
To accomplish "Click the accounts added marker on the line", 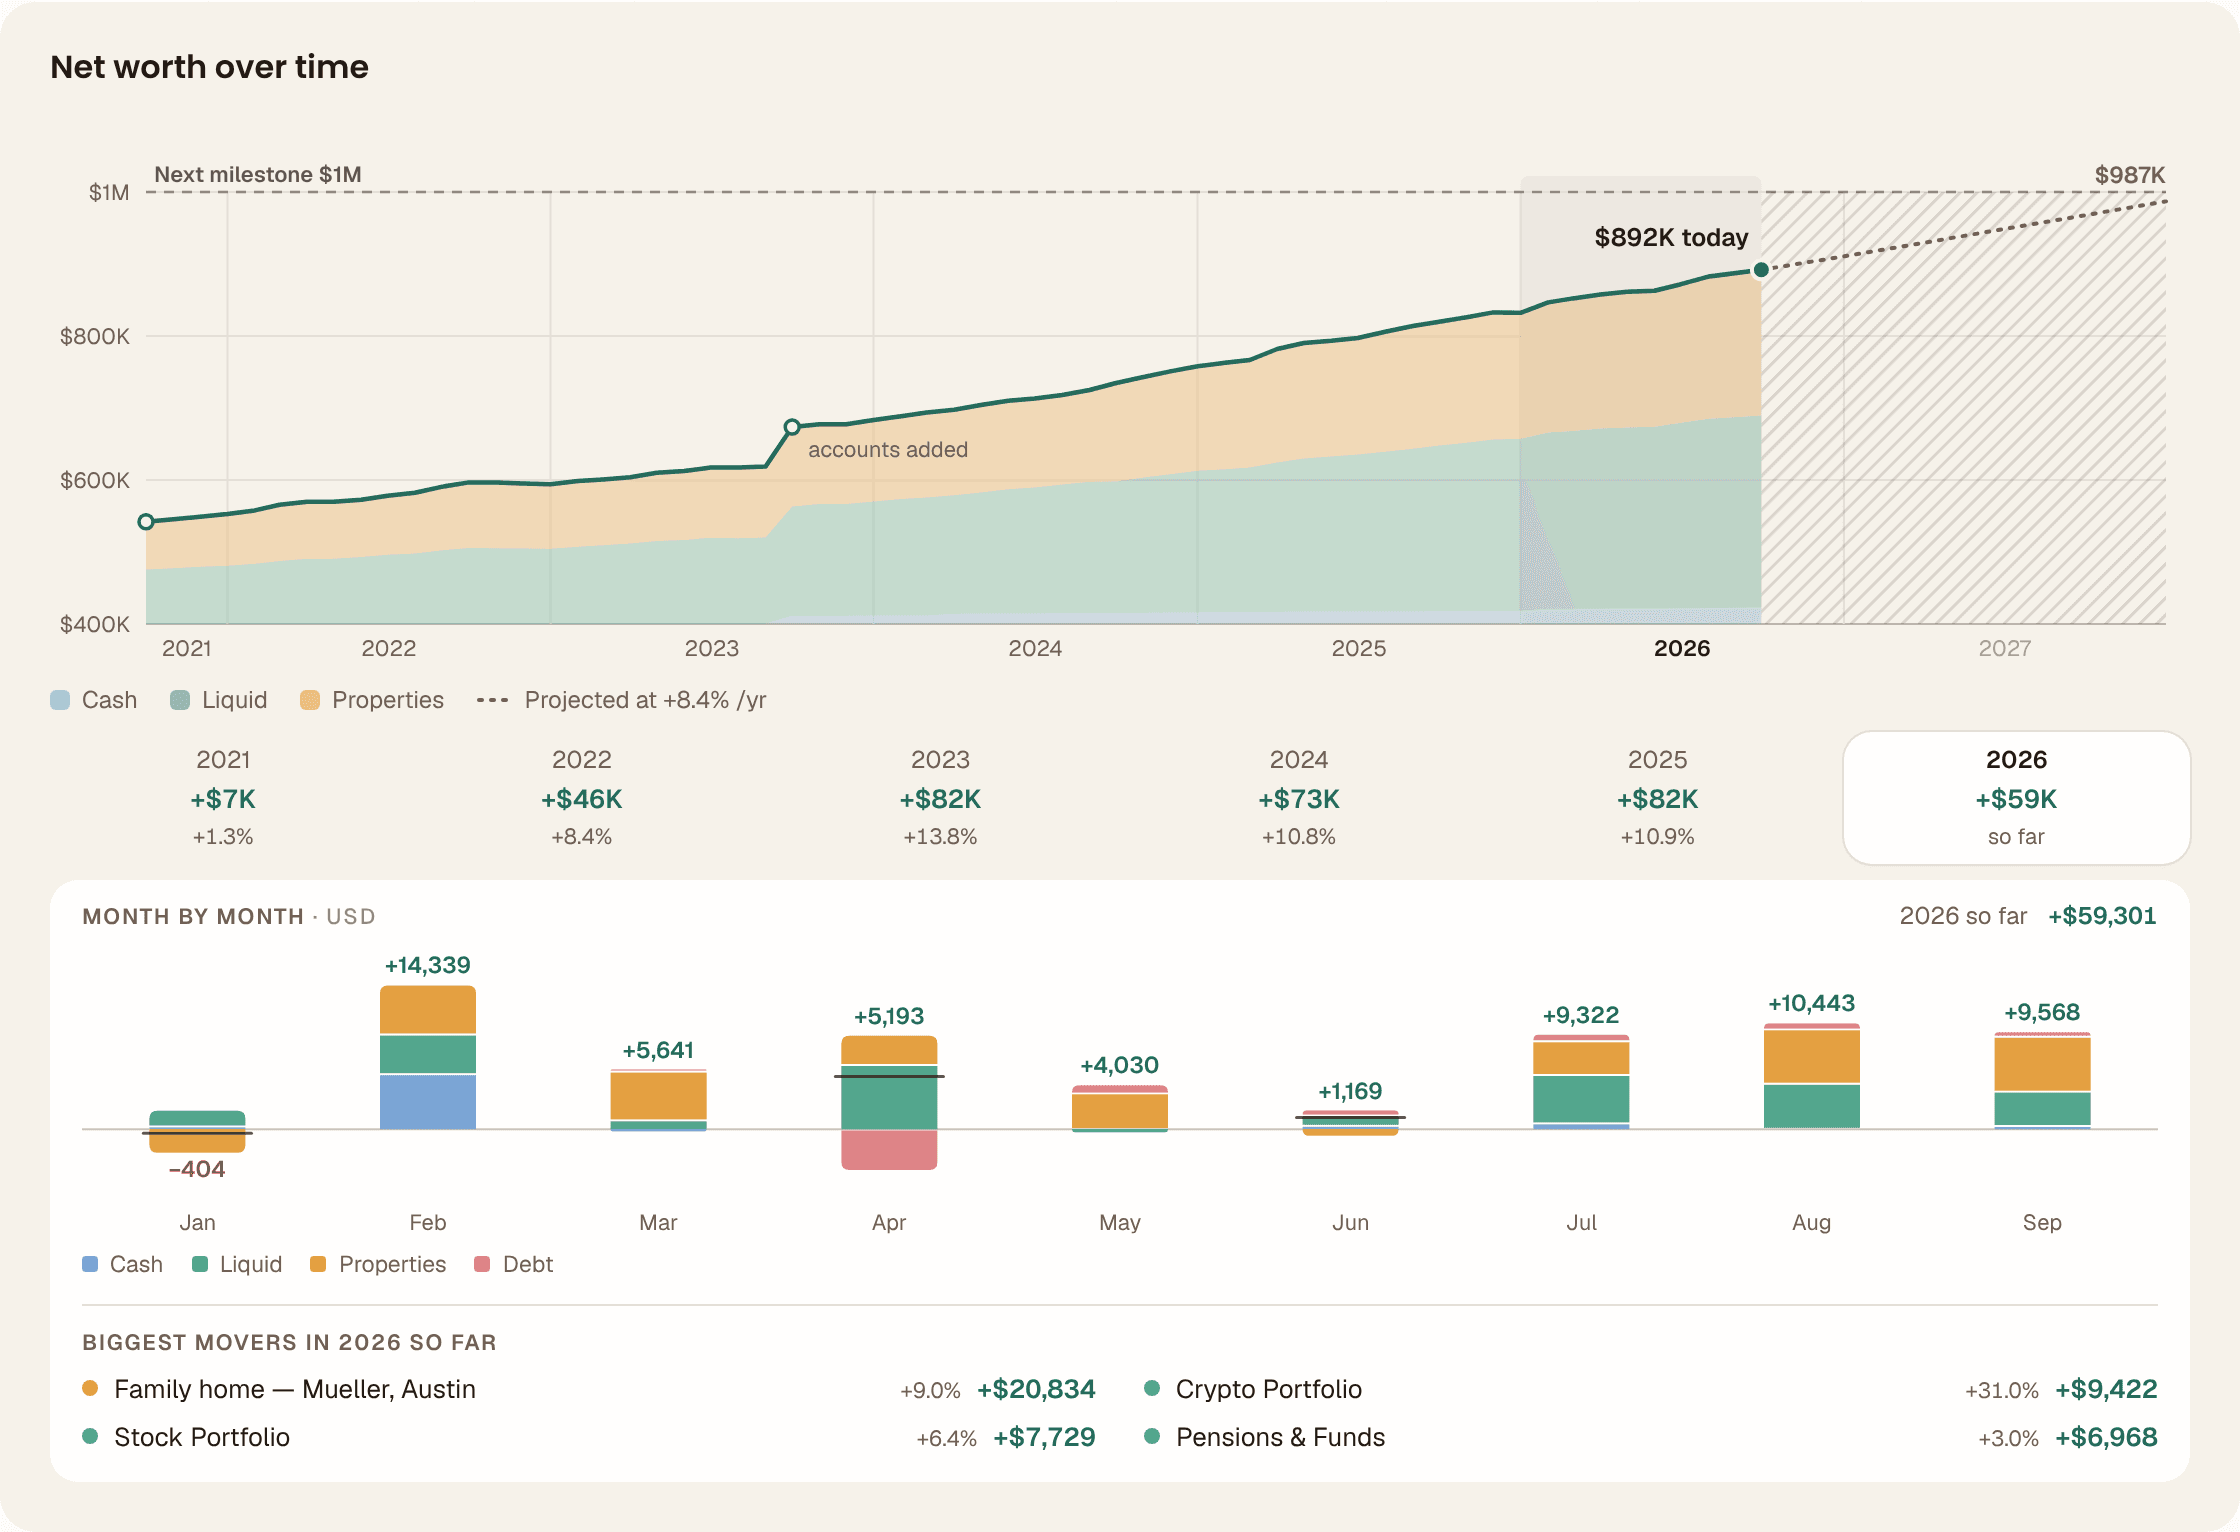I will click(792, 427).
